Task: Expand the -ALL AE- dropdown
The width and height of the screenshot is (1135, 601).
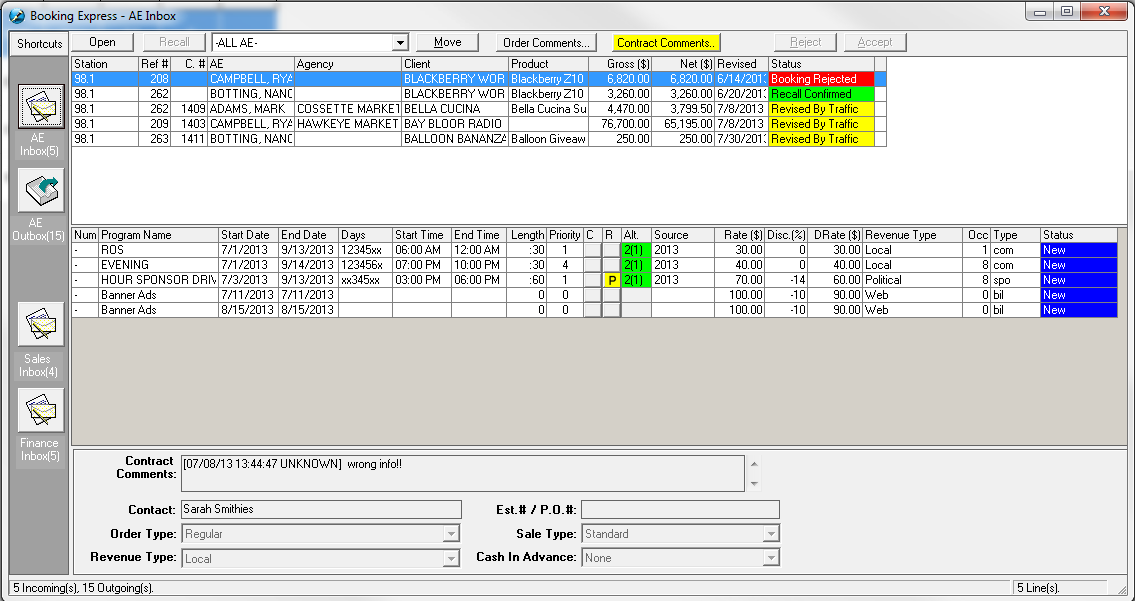Action: pos(400,43)
